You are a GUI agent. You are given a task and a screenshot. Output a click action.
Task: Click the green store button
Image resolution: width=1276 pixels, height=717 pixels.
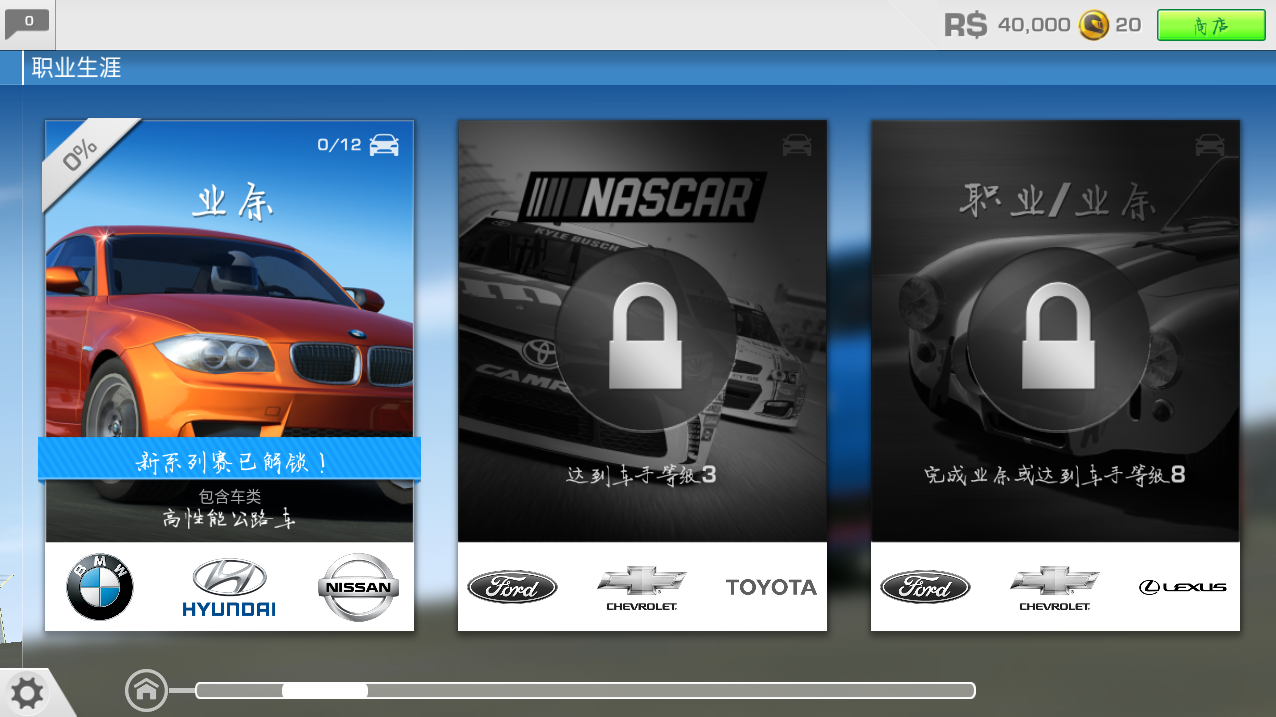click(x=1211, y=25)
